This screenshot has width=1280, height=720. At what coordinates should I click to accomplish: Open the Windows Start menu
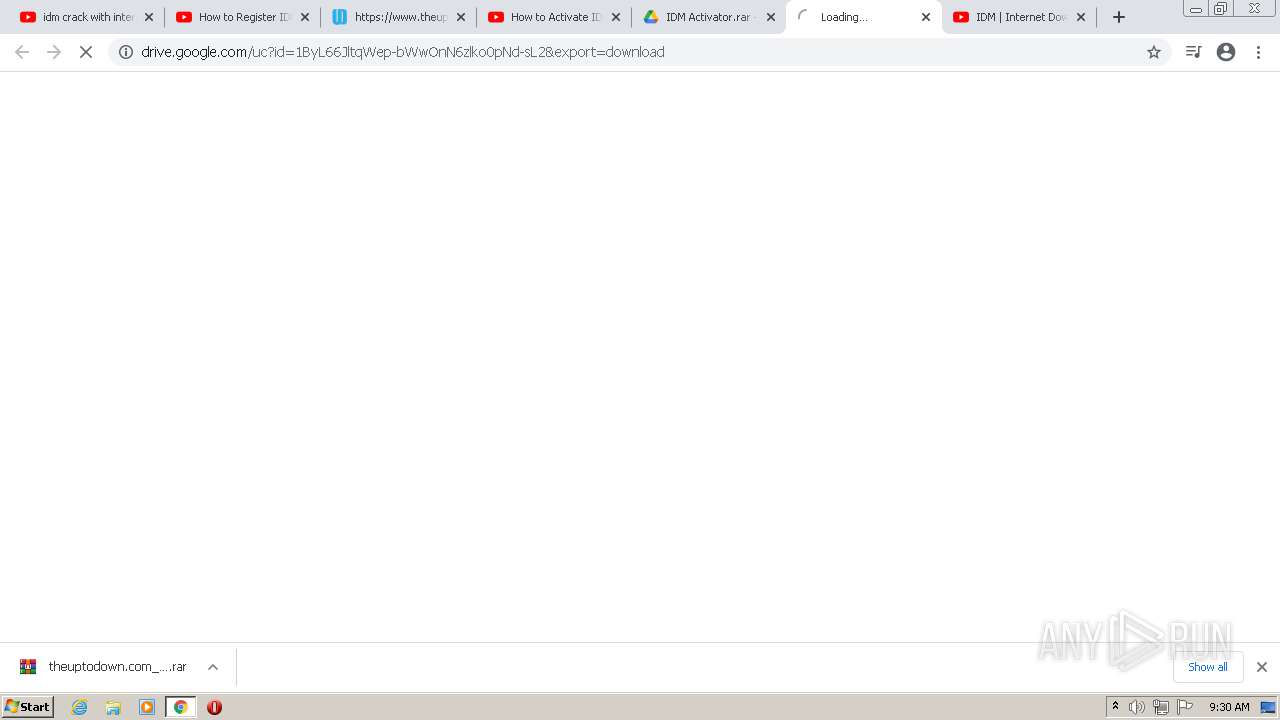coord(28,707)
